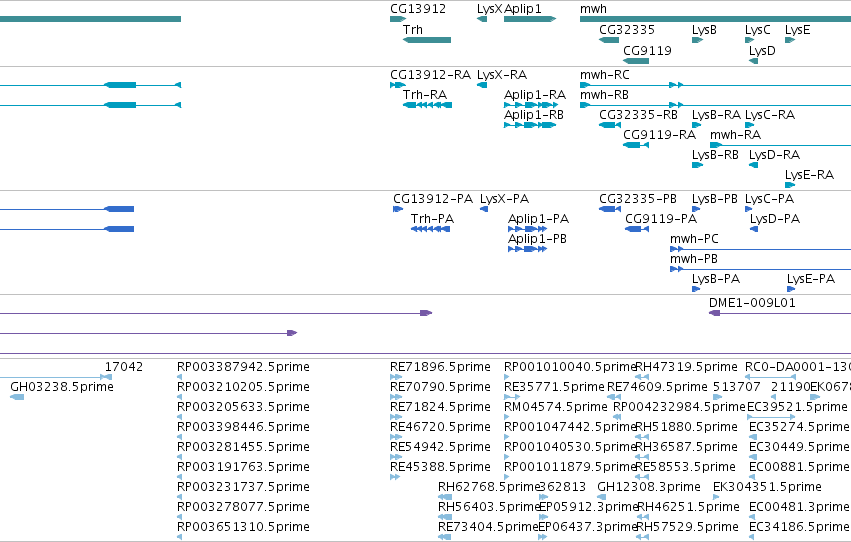Click the LysD gene label
Screen dimensions: 851x542
pos(762,50)
